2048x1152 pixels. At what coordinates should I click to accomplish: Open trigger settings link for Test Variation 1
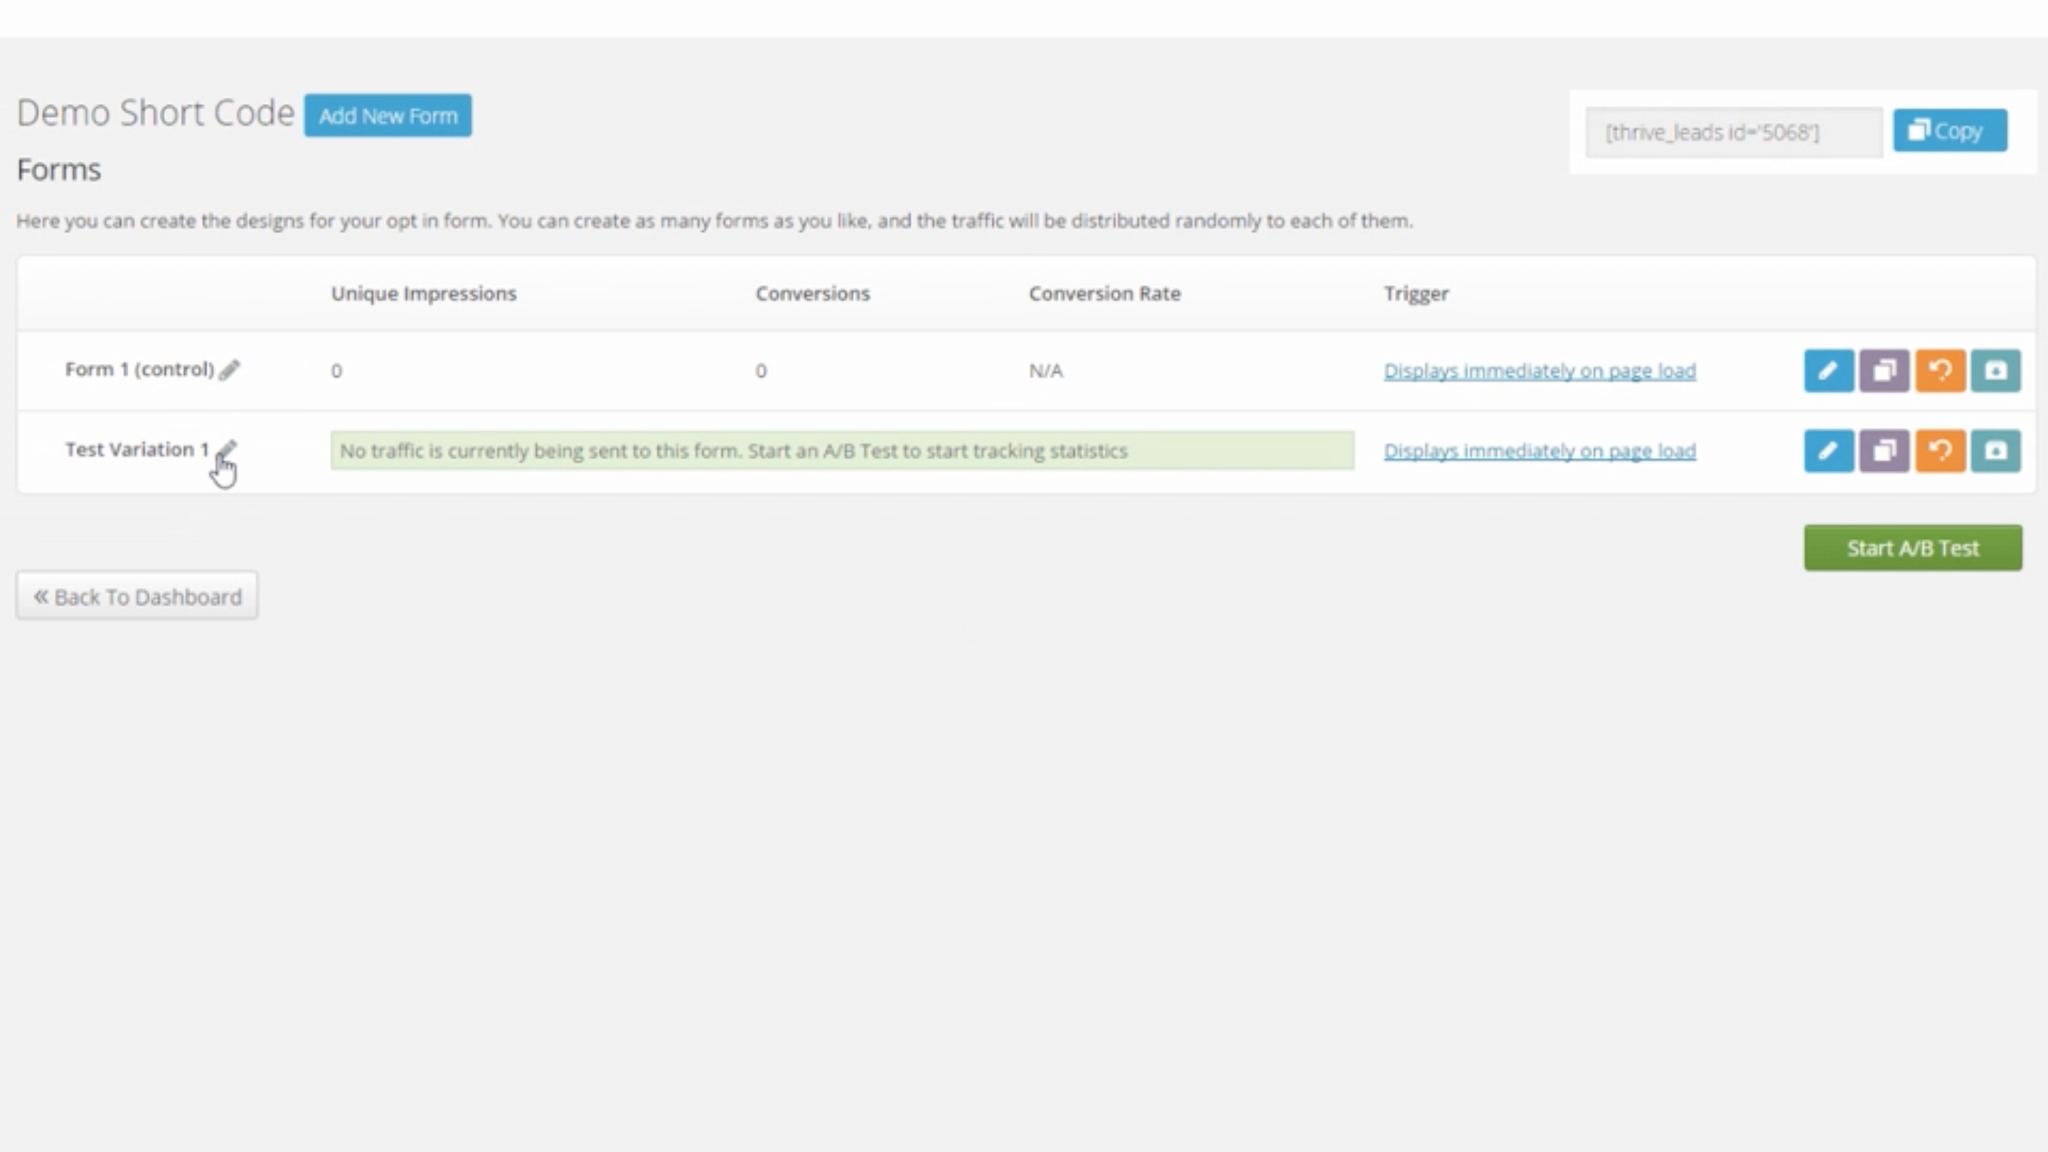click(1539, 451)
